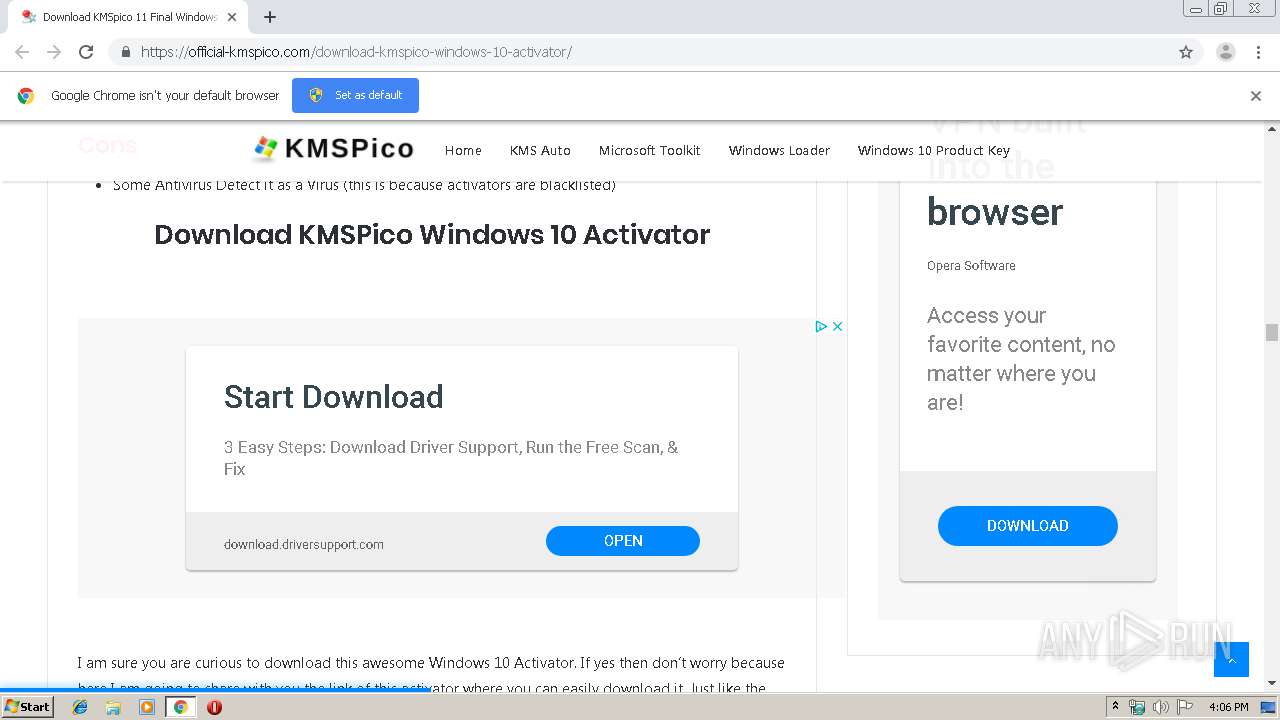Image resolution: width=1280 pixels, height=720 pixels.
Task: Click the 4:06 PM taskbar clock
Action: pyautogui.click(x=1229, y=707)
